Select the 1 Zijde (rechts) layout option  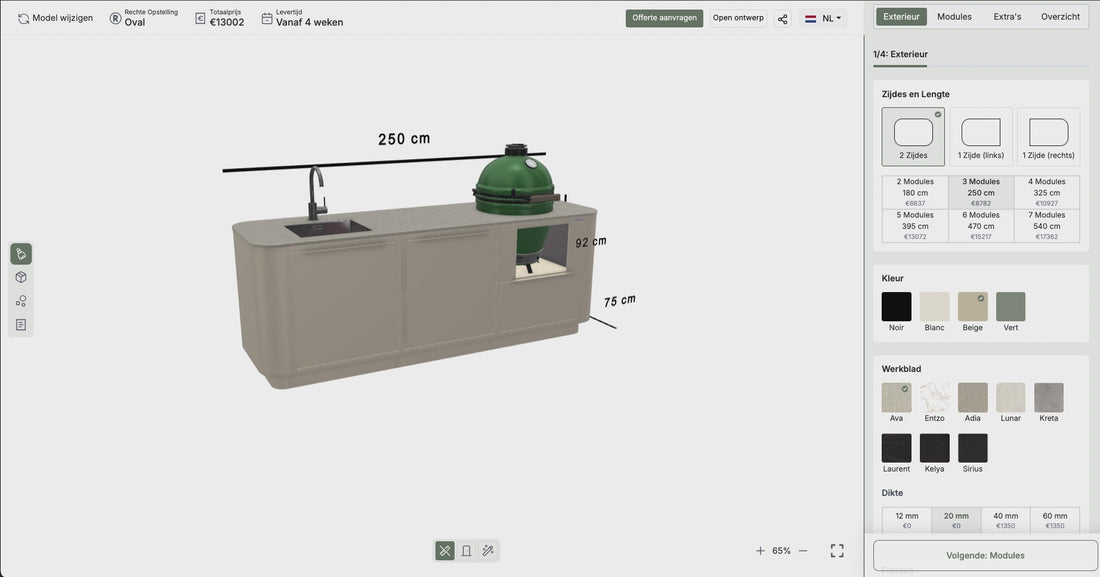1048,136
